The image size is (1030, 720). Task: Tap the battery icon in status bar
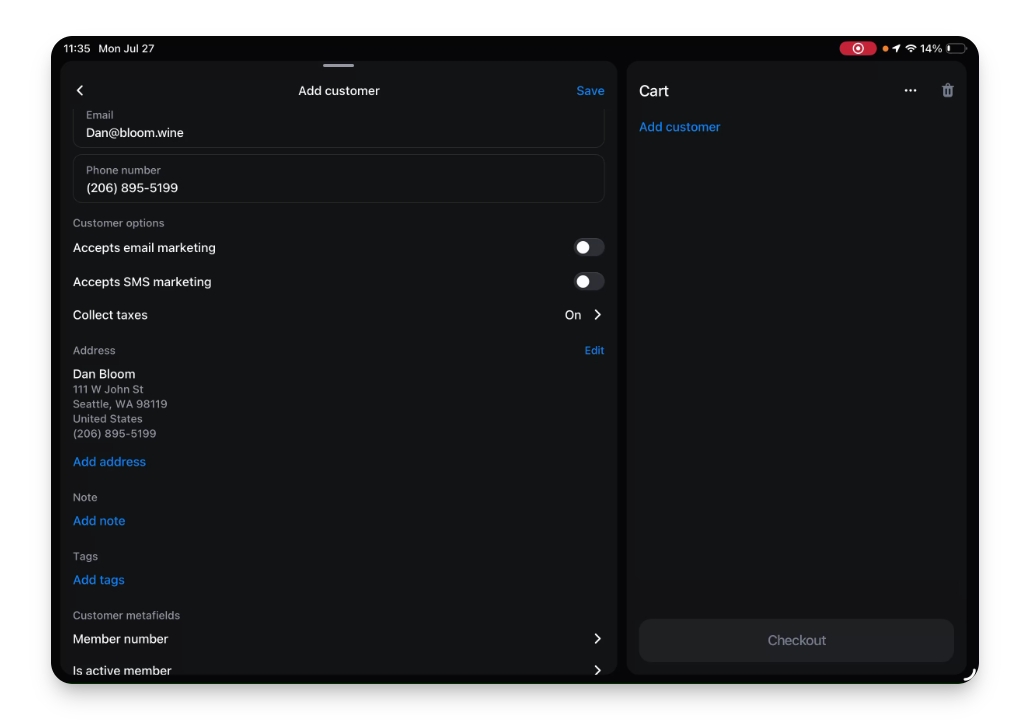(x=956, y=49)
